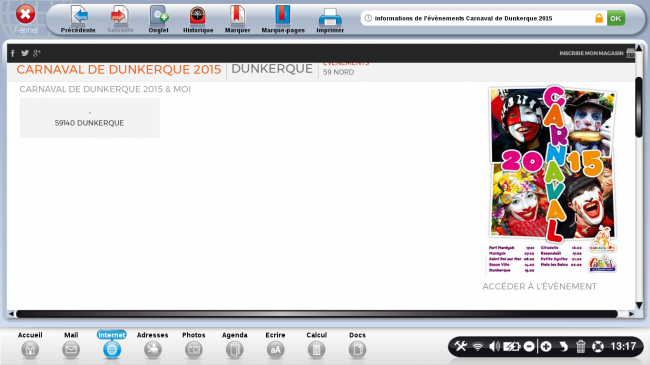Print the page with Imprimer
The height and width of the screenshot is (365, 650).
[x=330, y=19]
